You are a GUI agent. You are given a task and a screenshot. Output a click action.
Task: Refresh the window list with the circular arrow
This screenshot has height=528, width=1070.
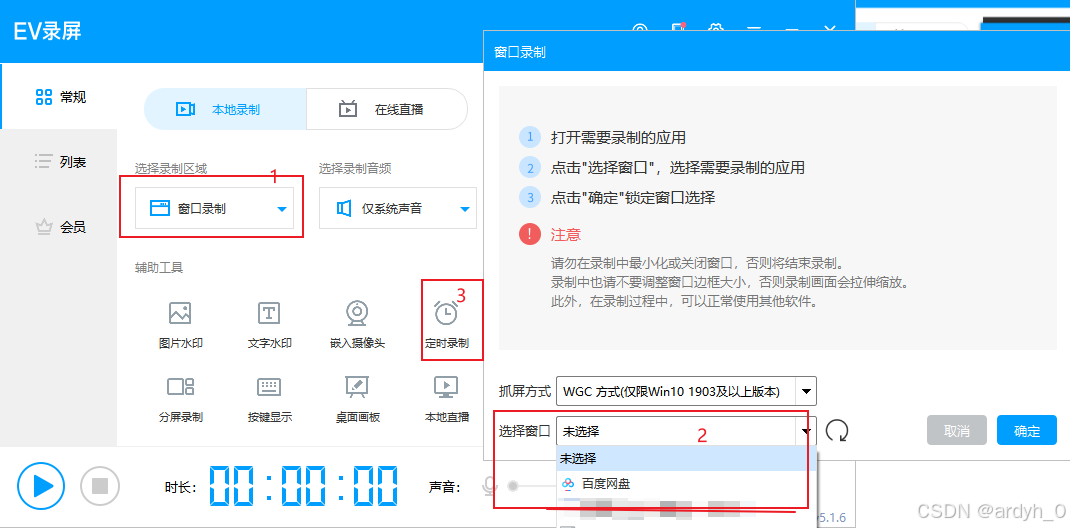(837, 430)
